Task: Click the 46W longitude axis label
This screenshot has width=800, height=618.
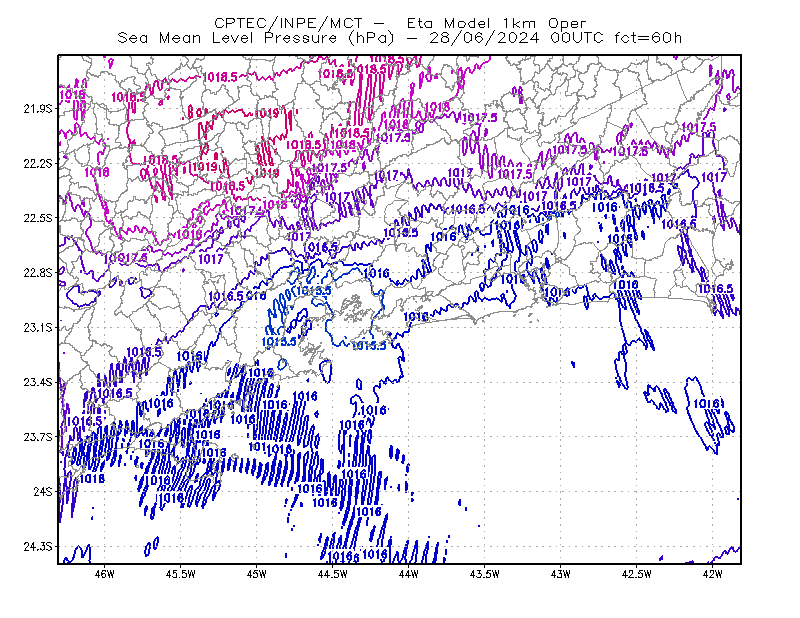Action: [x=105, y=574]
